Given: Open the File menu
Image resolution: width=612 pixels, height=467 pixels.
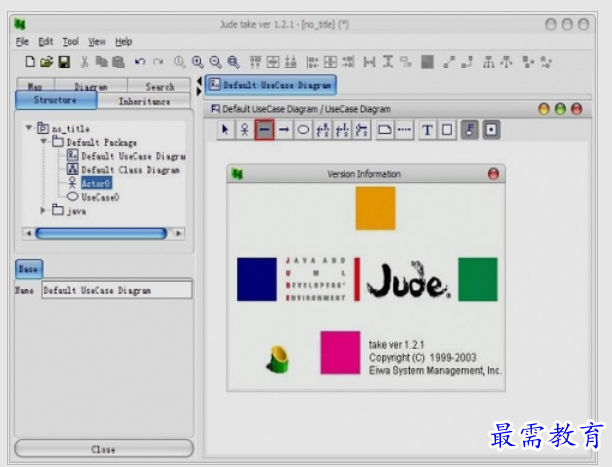Looking at the screenshot, I should 22,41.
